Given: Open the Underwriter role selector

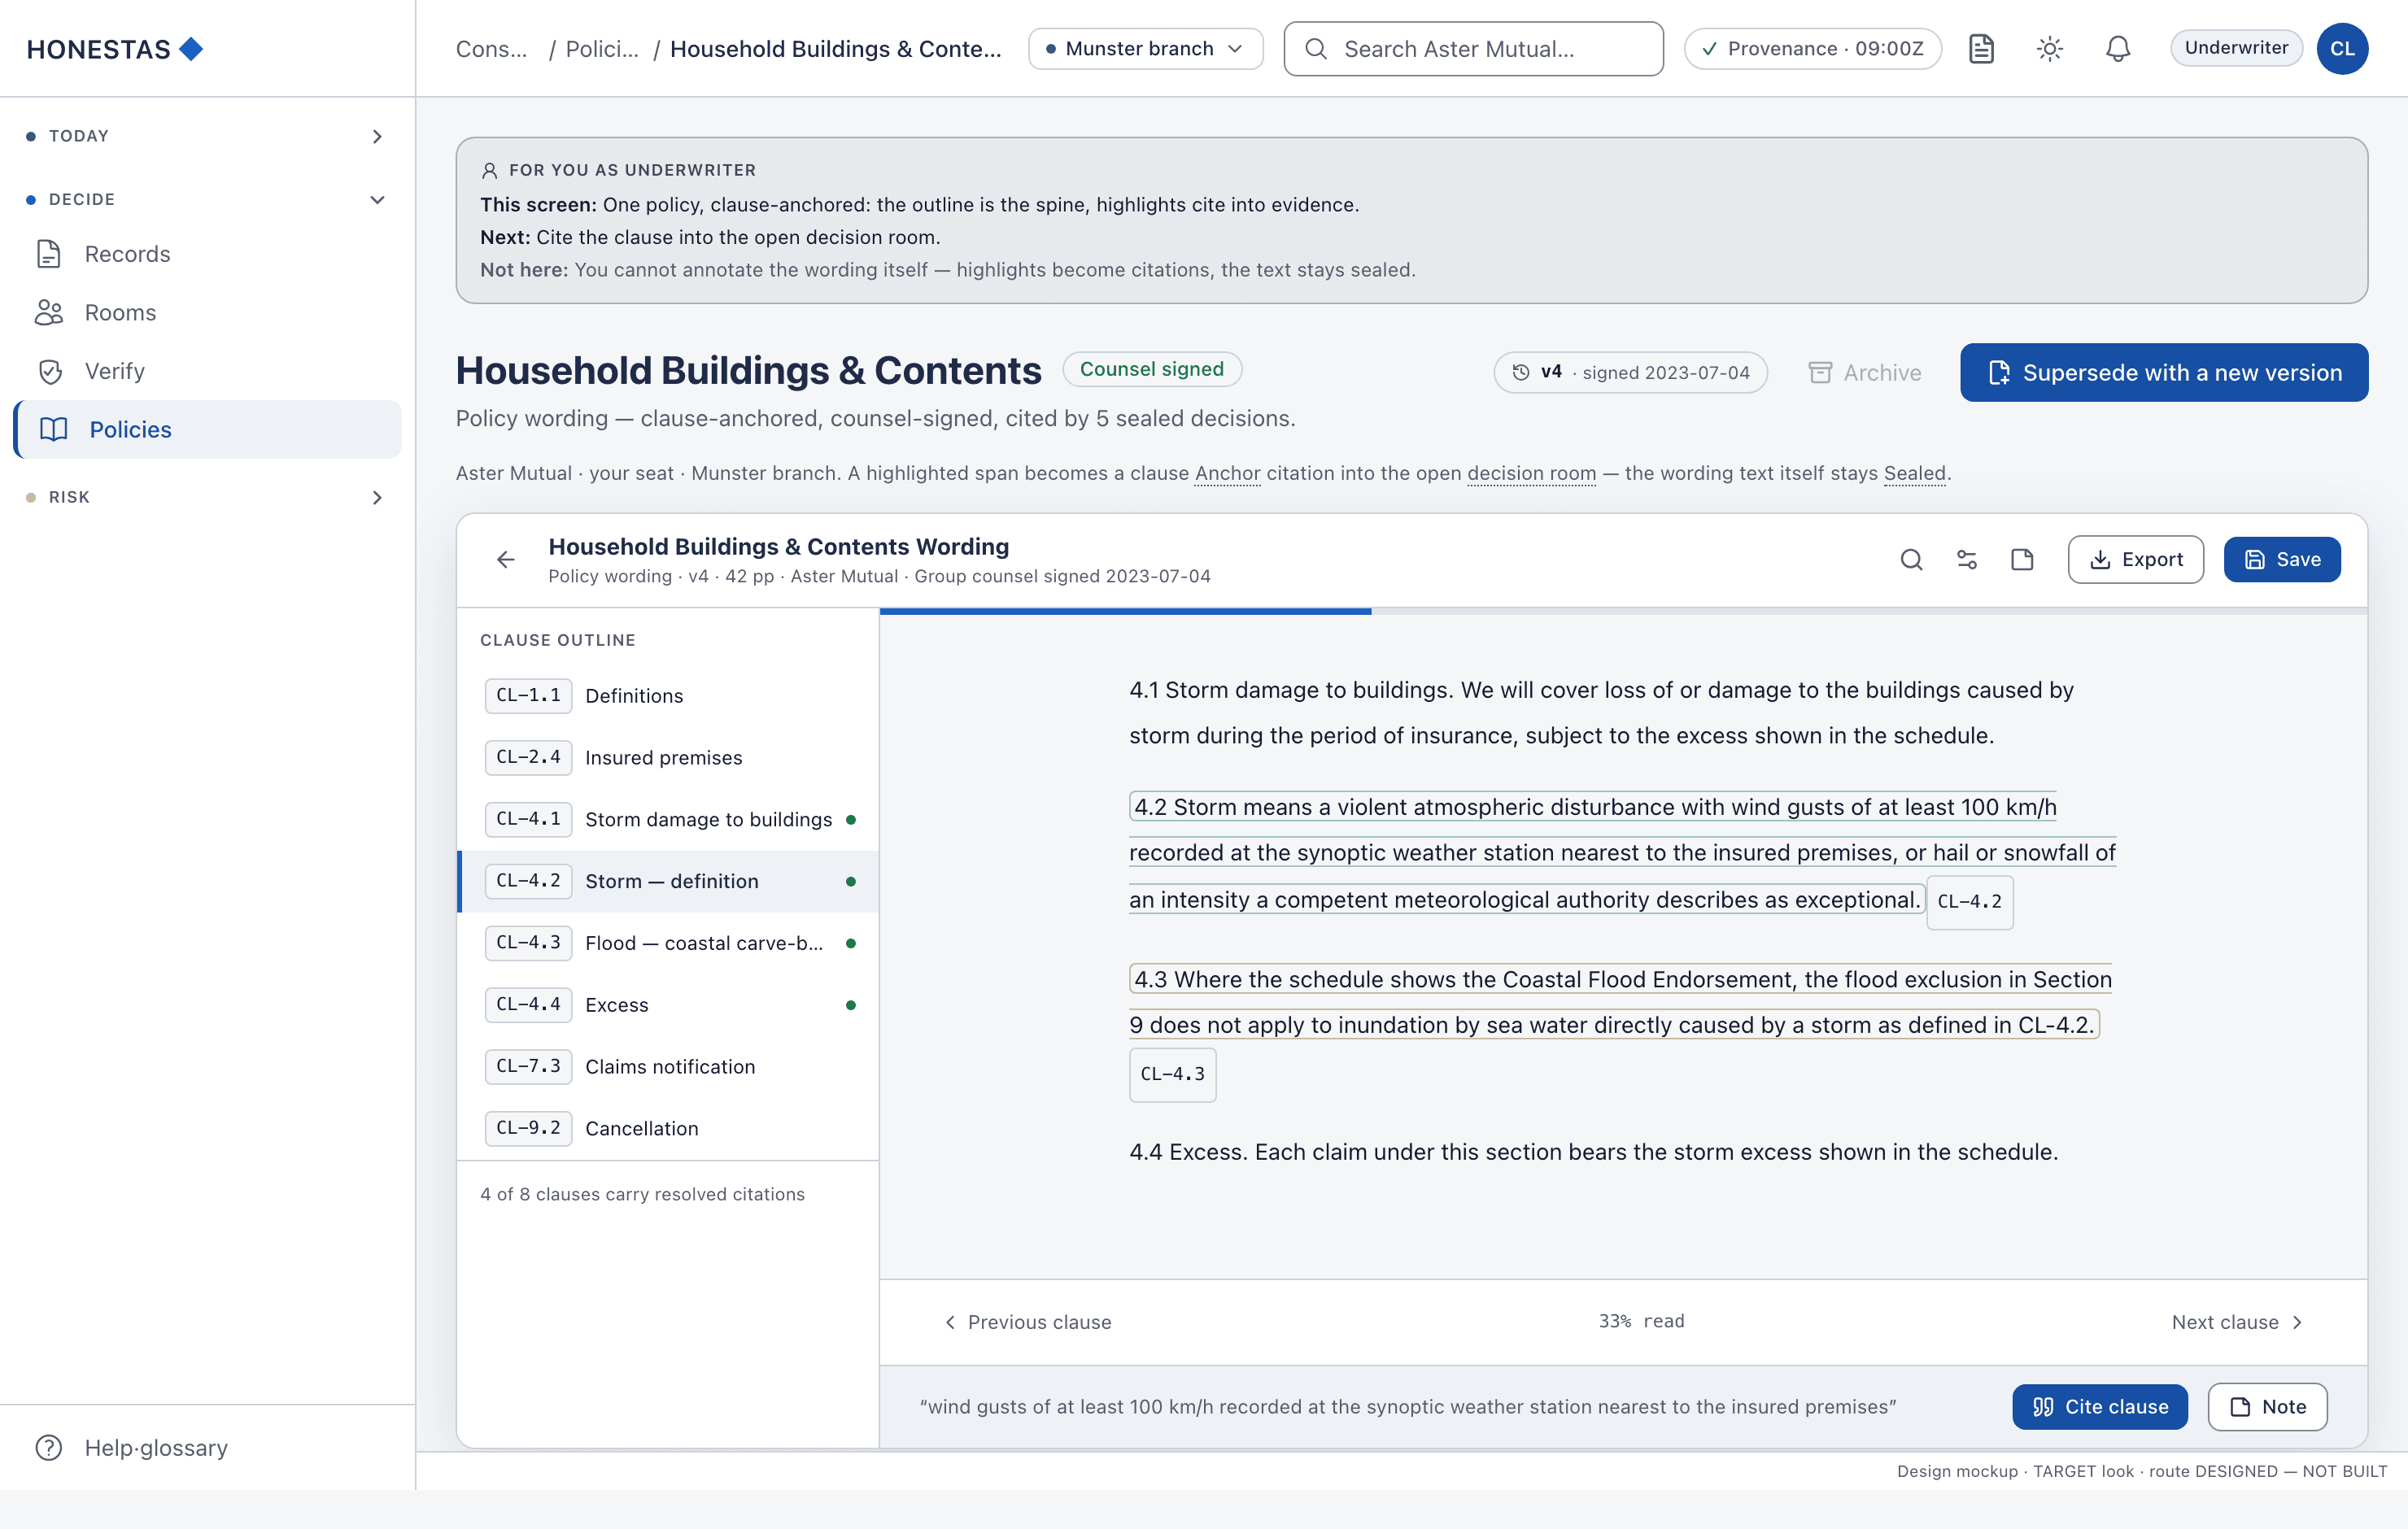Looking at the screenshot, I should click(2236, 48).
